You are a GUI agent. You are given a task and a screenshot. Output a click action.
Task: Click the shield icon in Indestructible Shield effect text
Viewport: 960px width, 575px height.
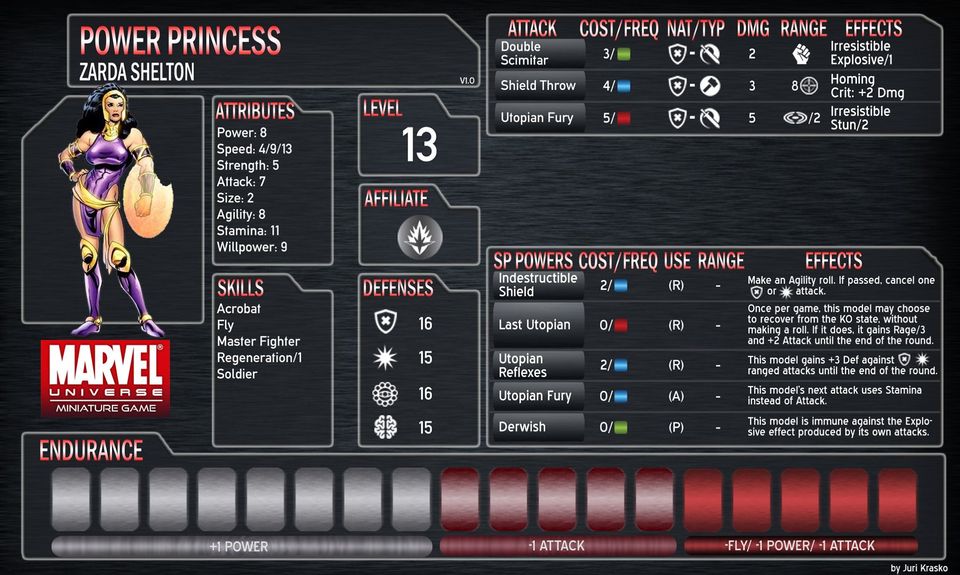pyautogui.click(x=757, y=292)
